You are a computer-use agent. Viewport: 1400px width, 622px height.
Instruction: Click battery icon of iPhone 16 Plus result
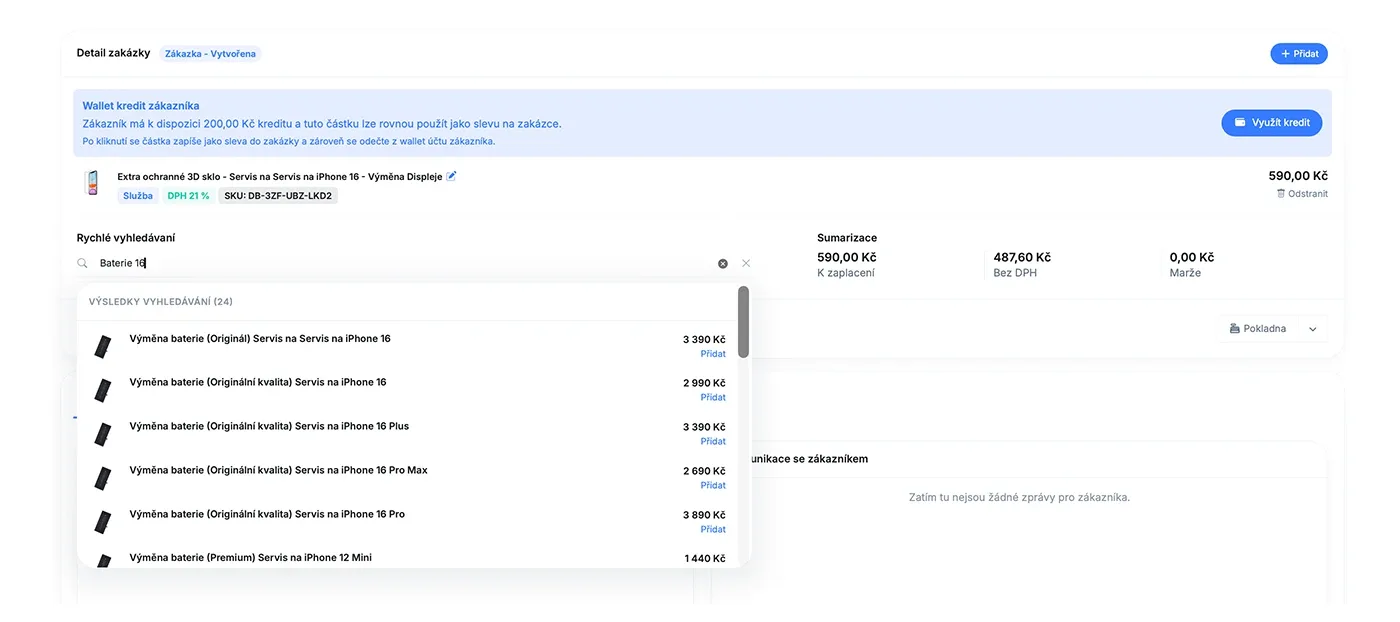click(102, 434)
